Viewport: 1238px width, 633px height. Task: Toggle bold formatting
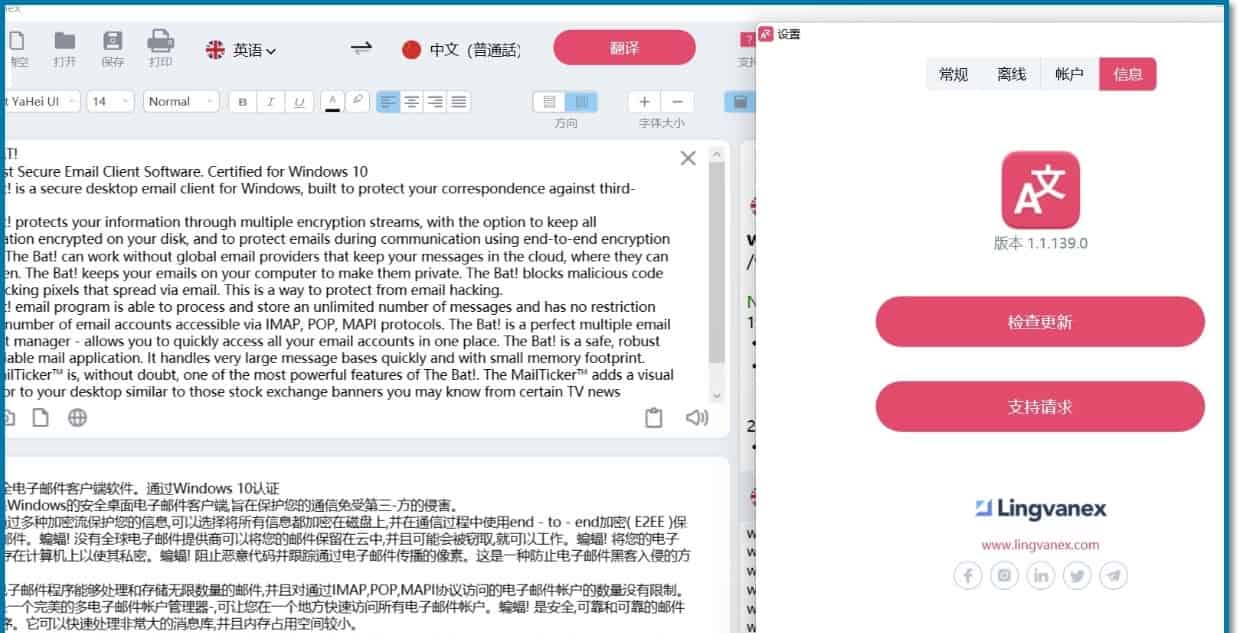242,102
